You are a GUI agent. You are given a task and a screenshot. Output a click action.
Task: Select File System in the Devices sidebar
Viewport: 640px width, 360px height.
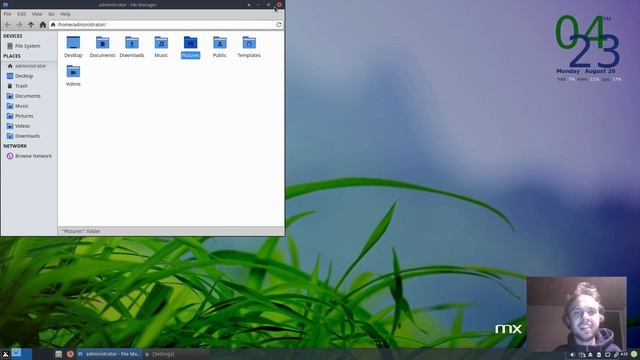tap(29, 46)
